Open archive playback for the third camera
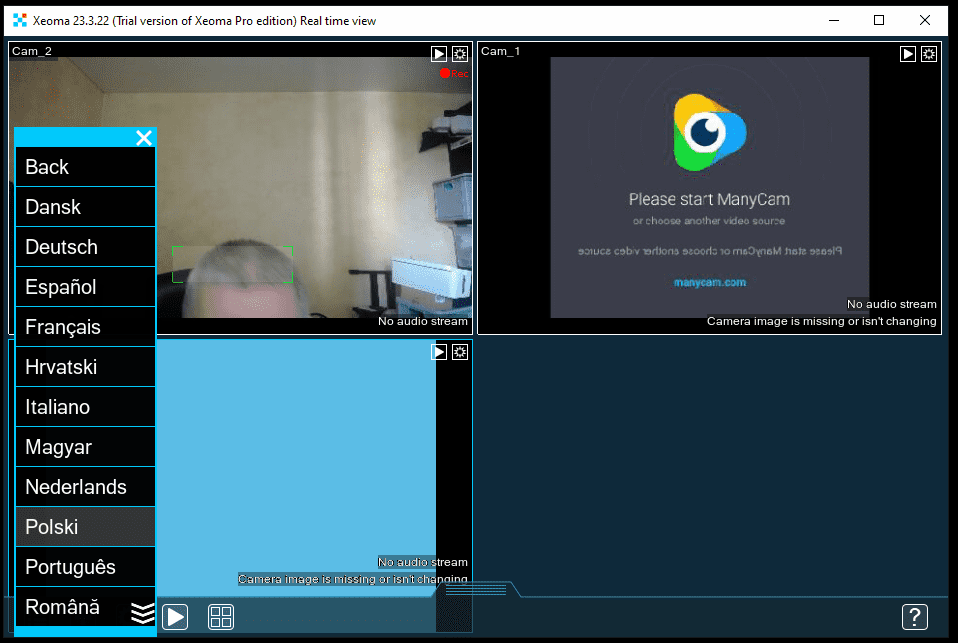 439,352
